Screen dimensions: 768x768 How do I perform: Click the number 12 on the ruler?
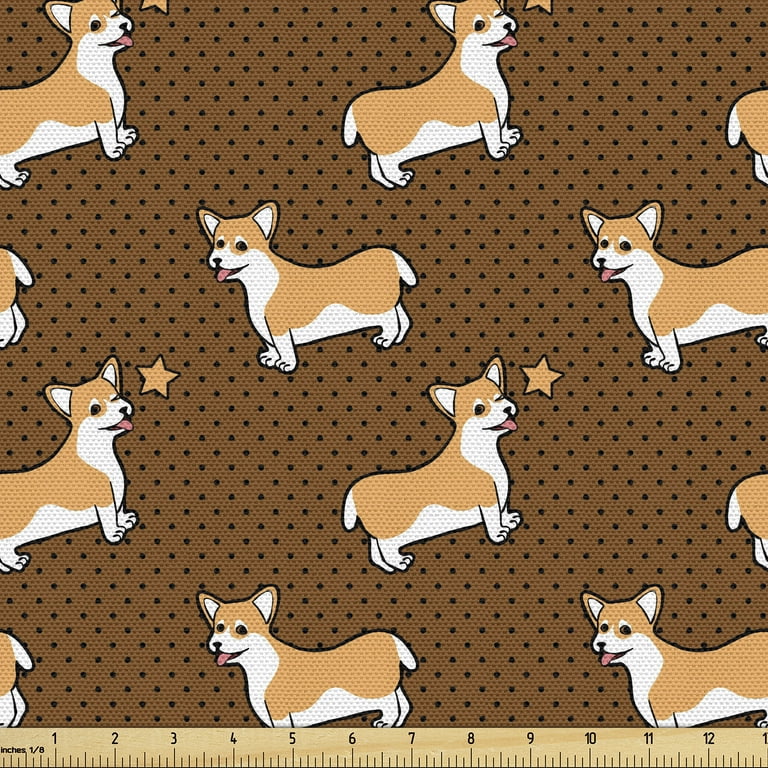click(x=708, y=739)
